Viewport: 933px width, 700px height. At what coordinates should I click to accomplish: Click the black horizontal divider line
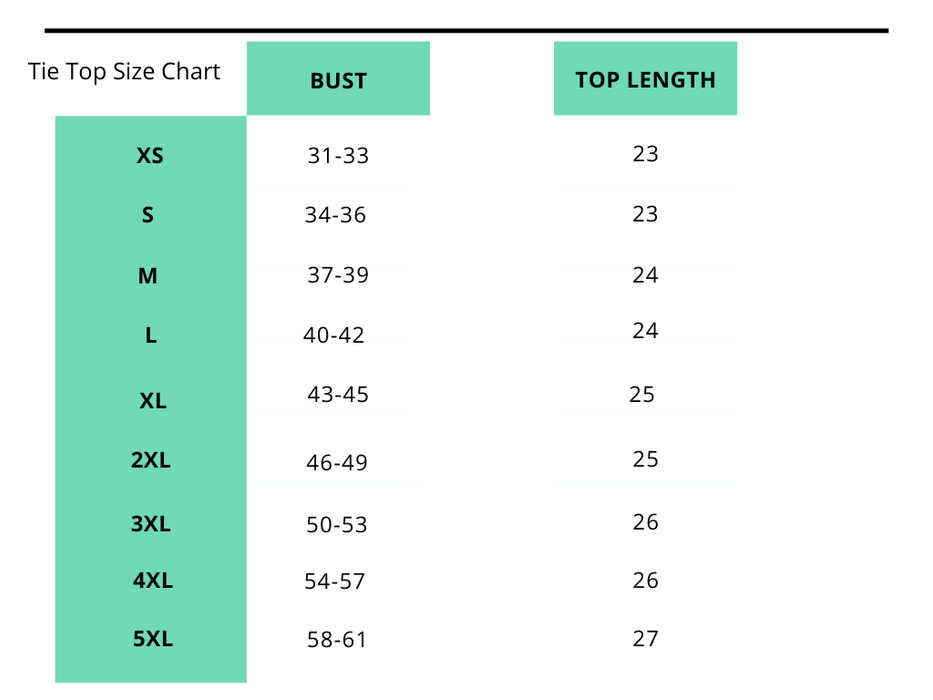466,30
